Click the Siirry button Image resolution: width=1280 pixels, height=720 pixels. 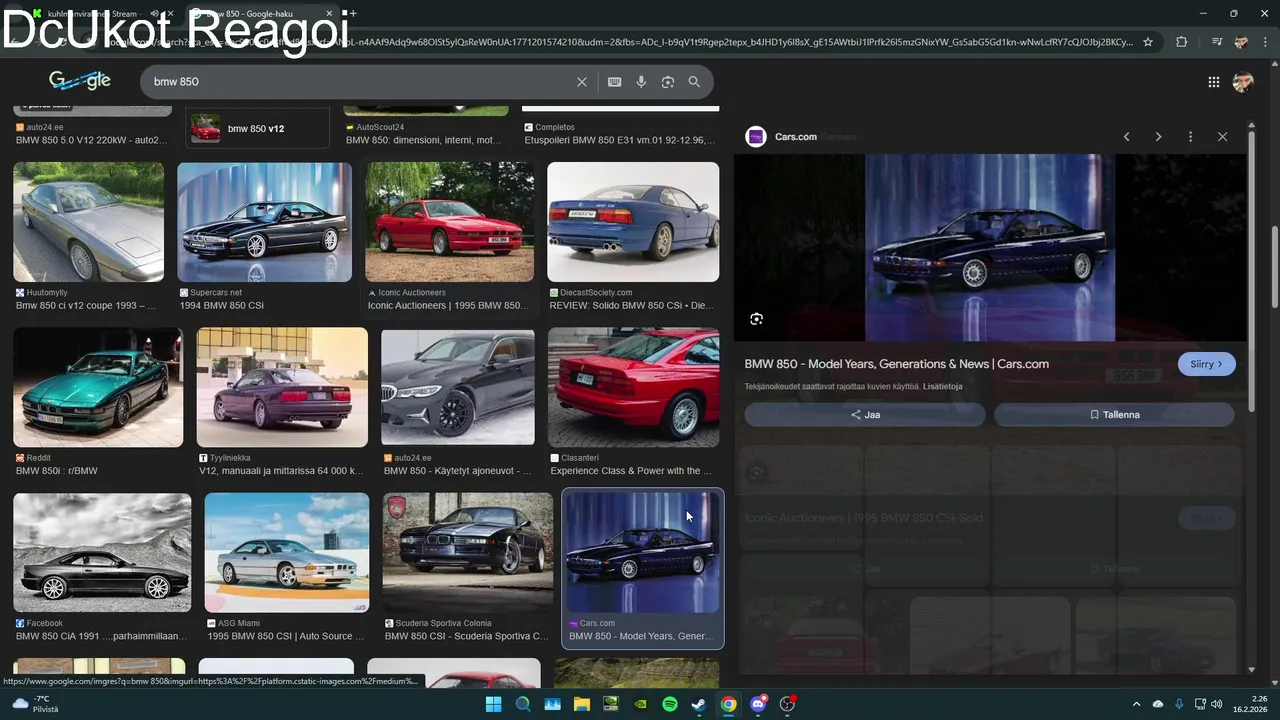[1206, 364]
